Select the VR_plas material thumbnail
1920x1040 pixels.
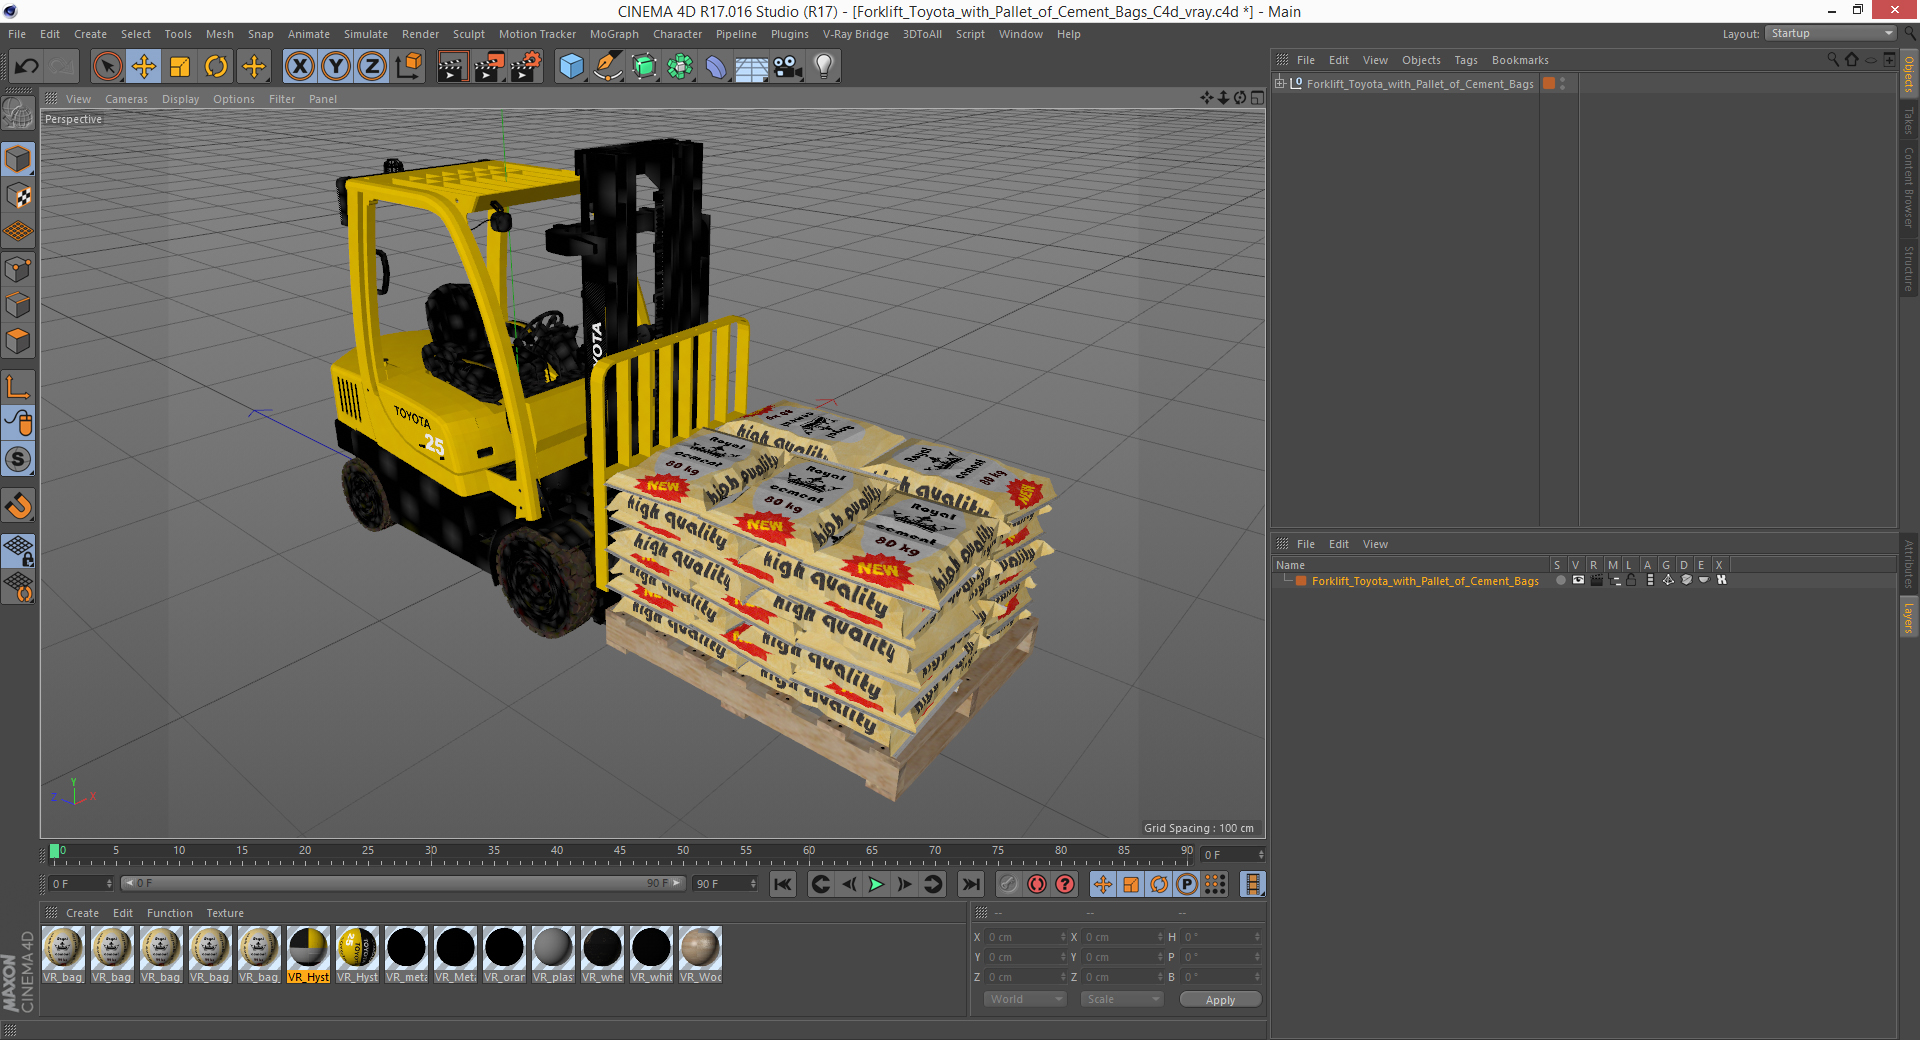click(553, 947)
